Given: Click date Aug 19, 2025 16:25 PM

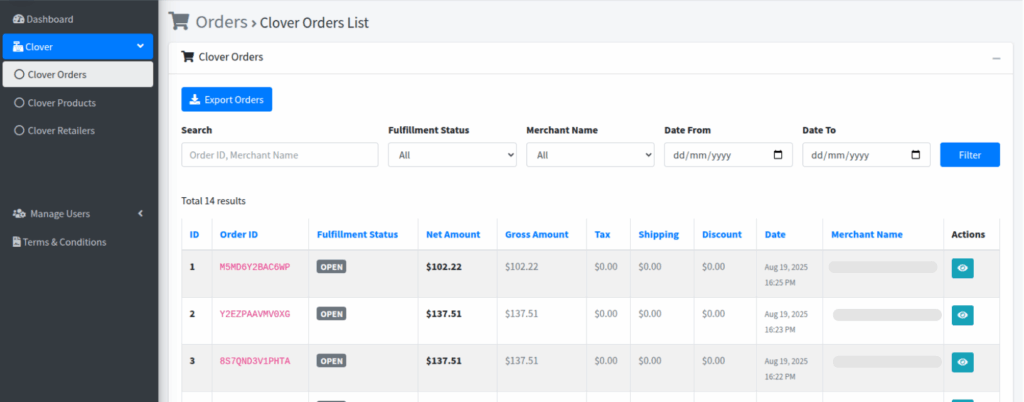Looking at the screenshot, I should [x=786, y=275].
